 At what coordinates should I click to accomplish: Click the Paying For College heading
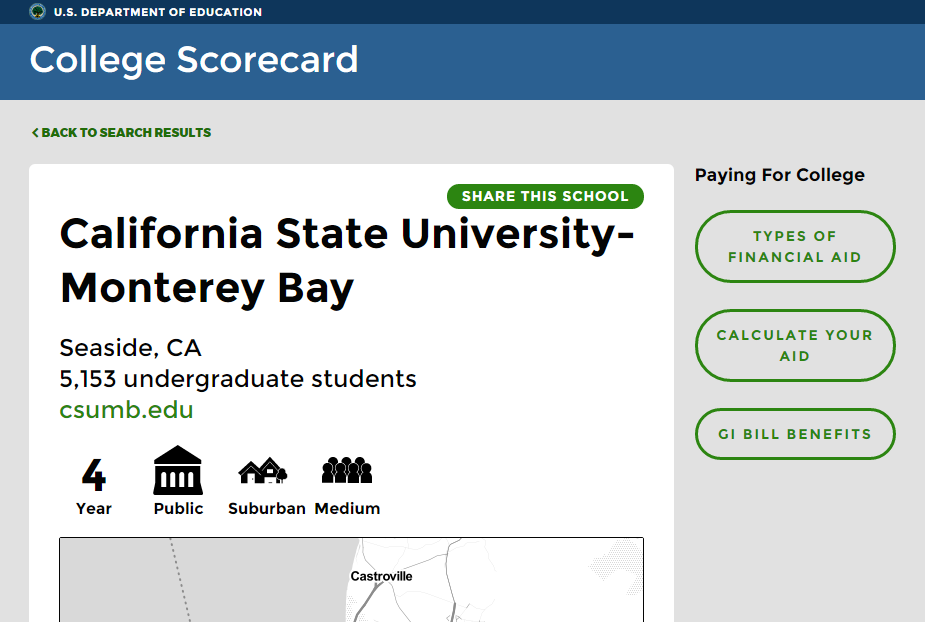coord(780,175)
